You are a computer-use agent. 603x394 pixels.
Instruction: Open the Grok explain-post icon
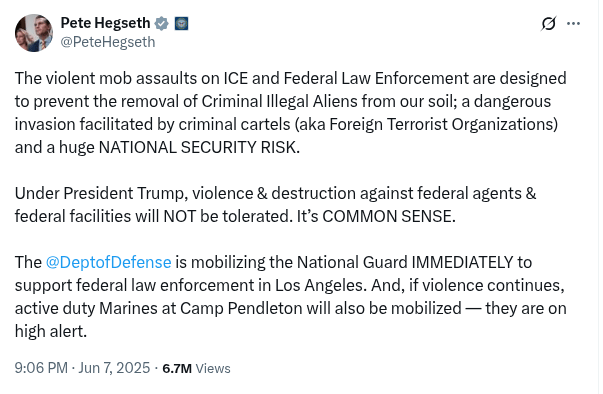point(548,24)
